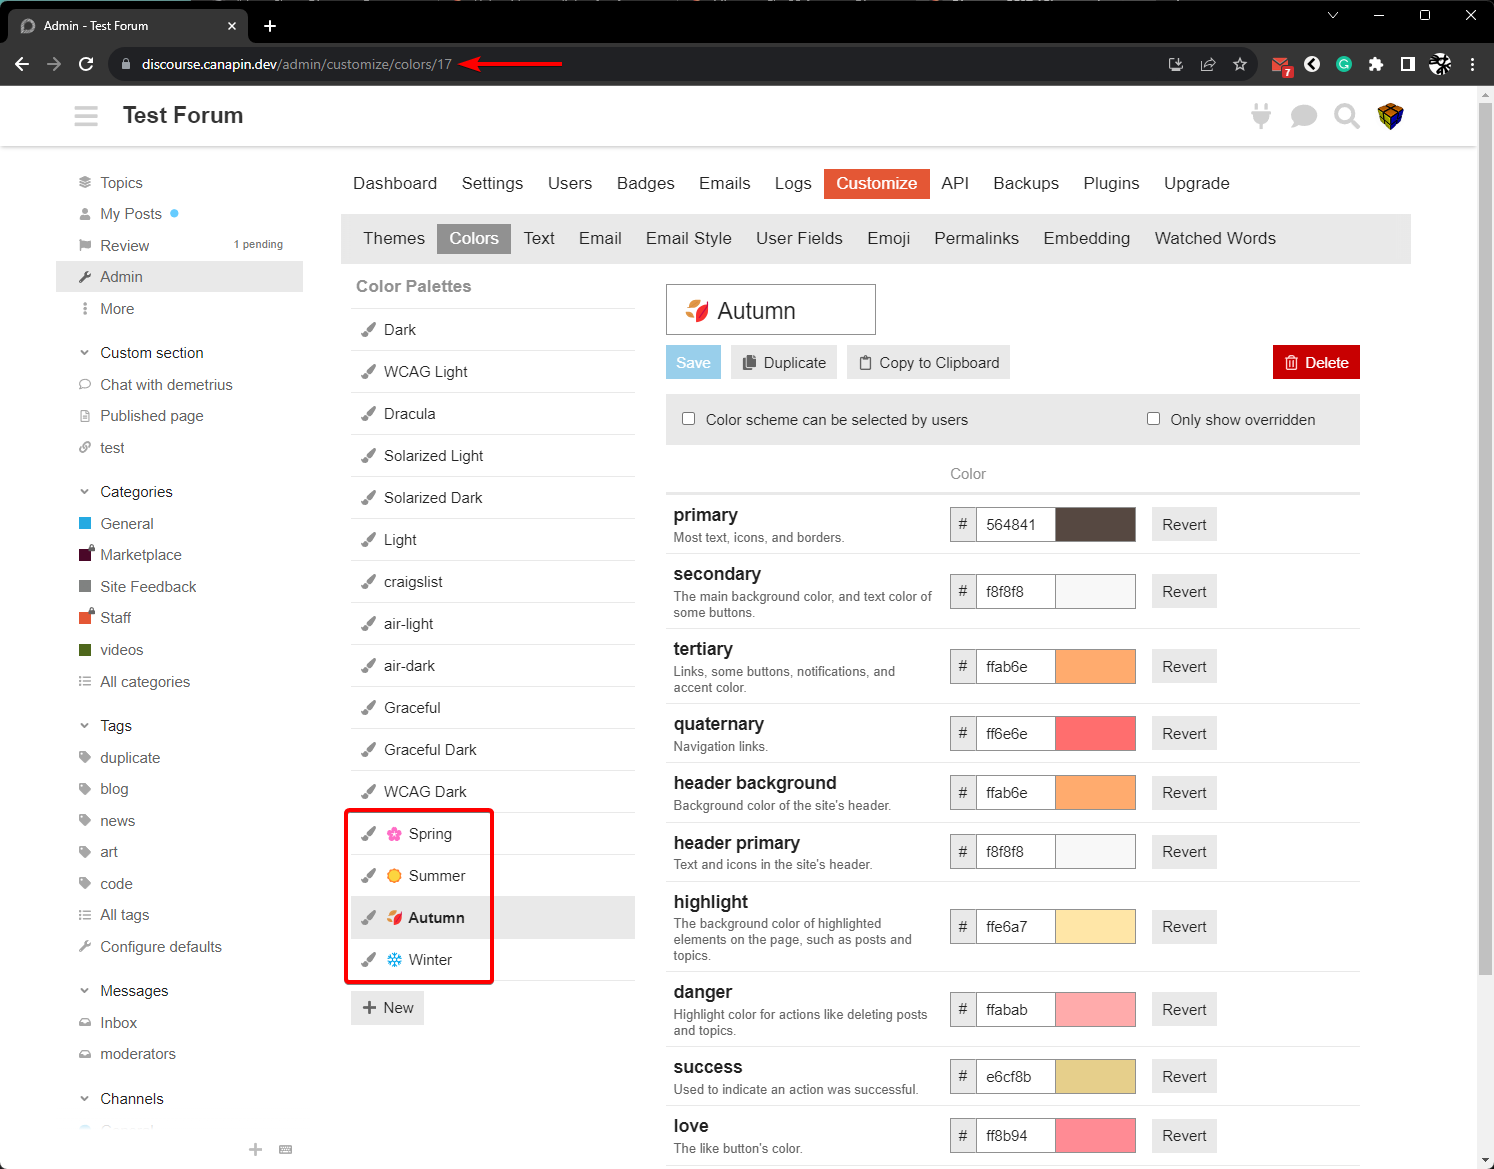
Task: Switch to the Themes tab
Action: coord(394,238)
